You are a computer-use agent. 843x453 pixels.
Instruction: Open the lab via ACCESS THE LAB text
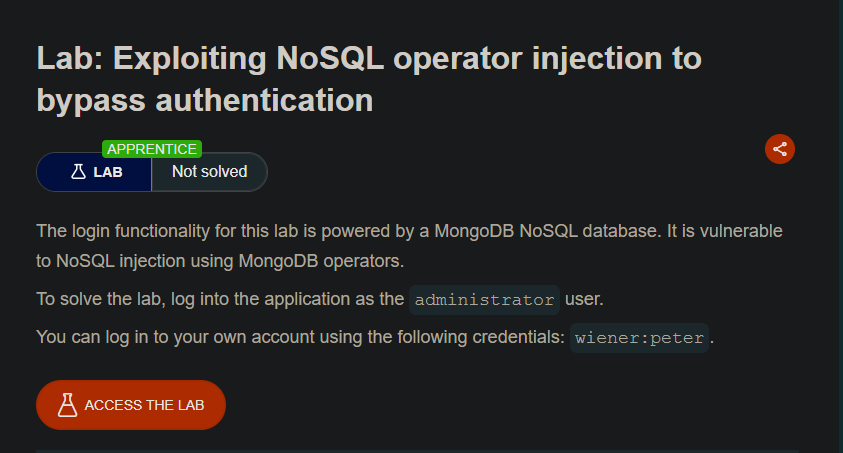144,405
